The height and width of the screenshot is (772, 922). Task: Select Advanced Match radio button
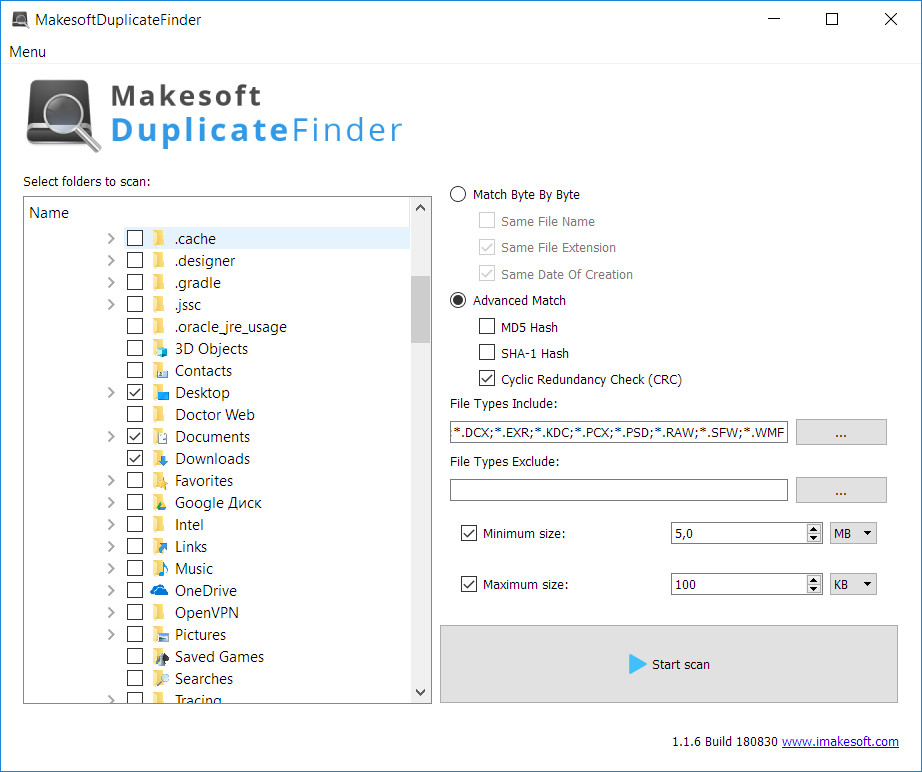point(458,300)
